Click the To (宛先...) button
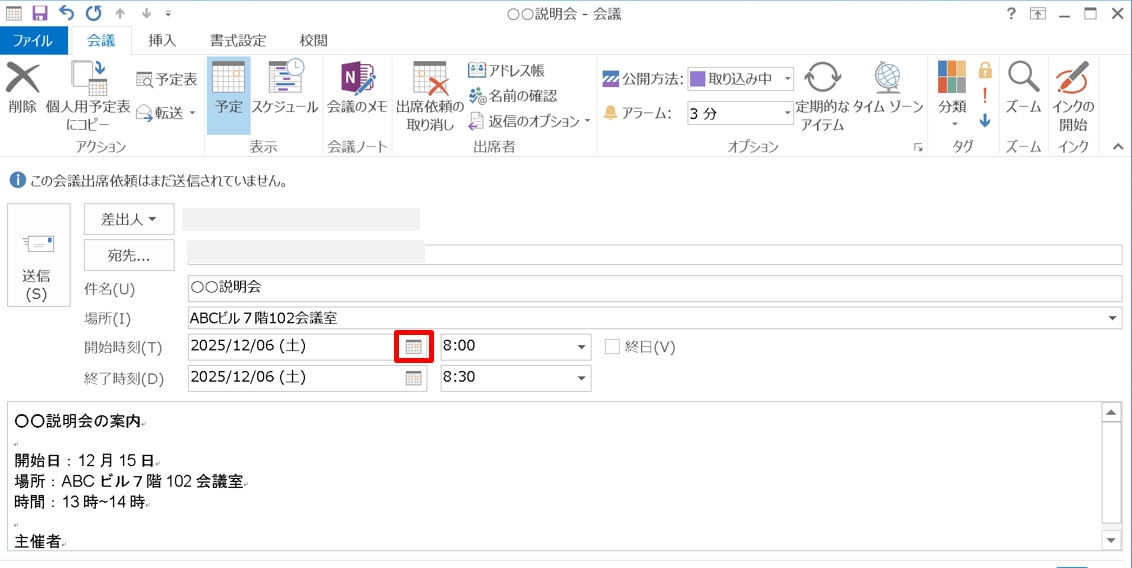The height and width of the screenshot is (568, 1132). tap(129, 255)
